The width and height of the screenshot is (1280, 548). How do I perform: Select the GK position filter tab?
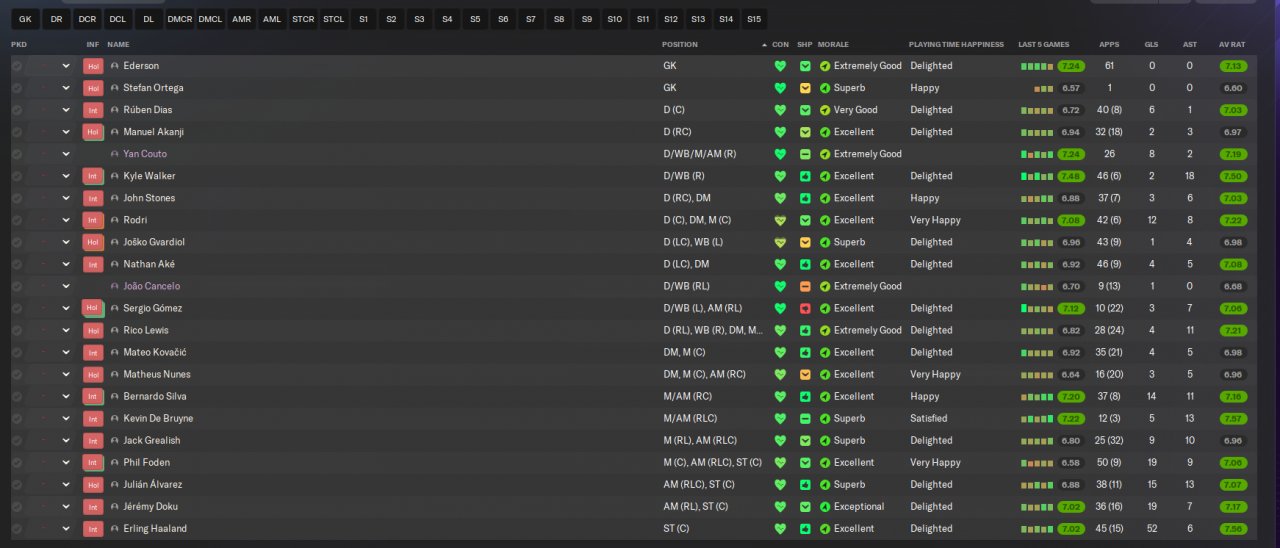[25, 19]
